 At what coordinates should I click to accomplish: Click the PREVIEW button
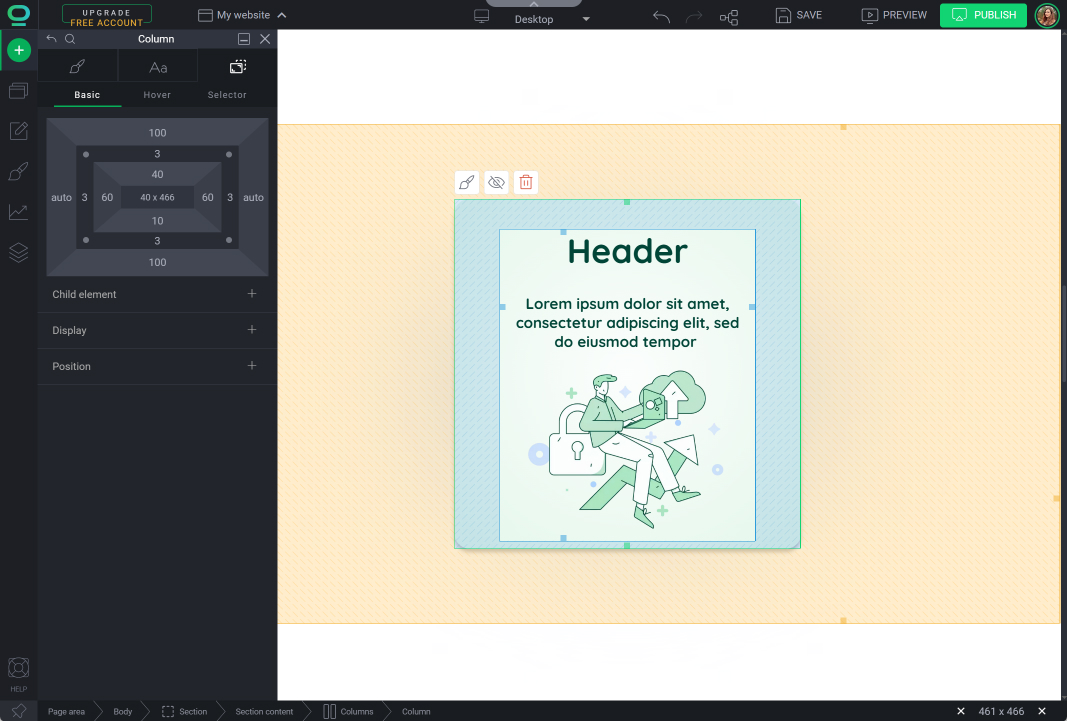tap(894, 15)
